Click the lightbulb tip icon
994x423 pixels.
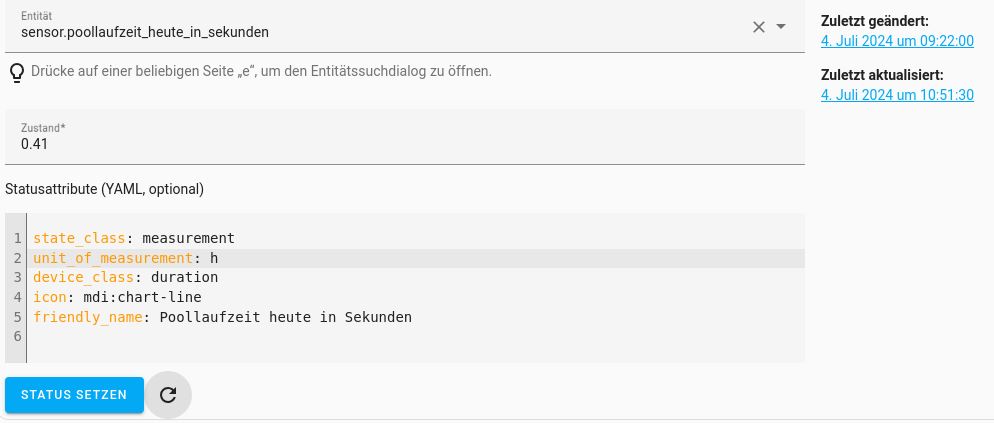[x=17, y=72]
